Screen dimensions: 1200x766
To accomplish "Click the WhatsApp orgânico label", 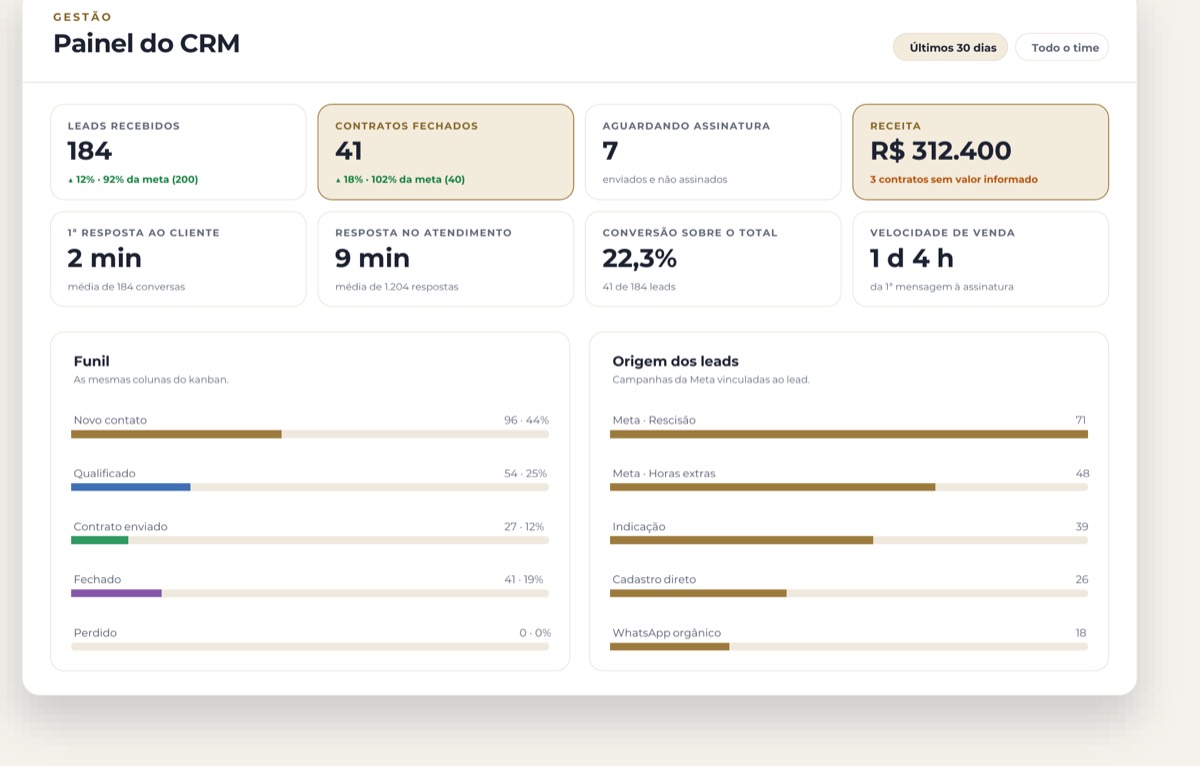I will pos(666,633).
